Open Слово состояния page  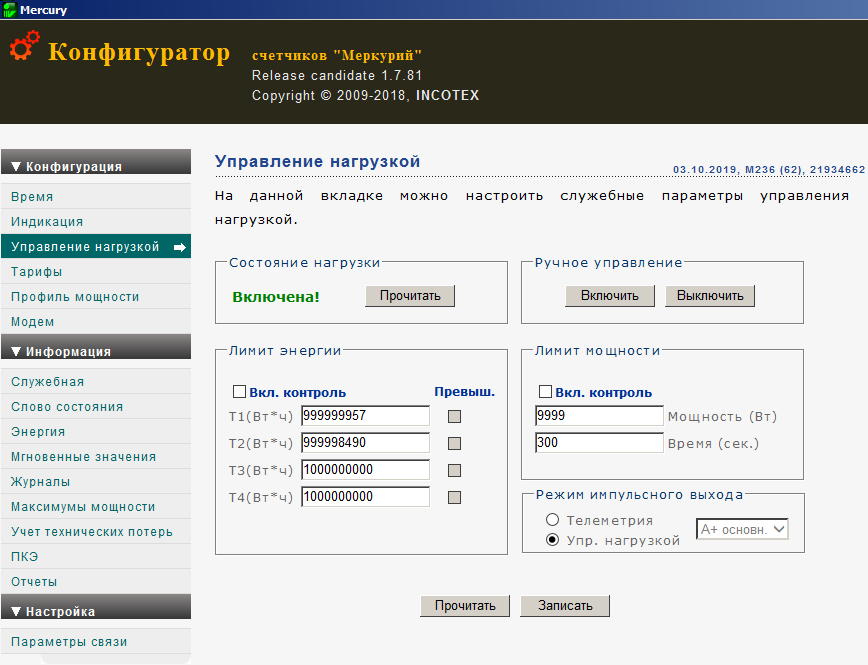click(96, 406)
